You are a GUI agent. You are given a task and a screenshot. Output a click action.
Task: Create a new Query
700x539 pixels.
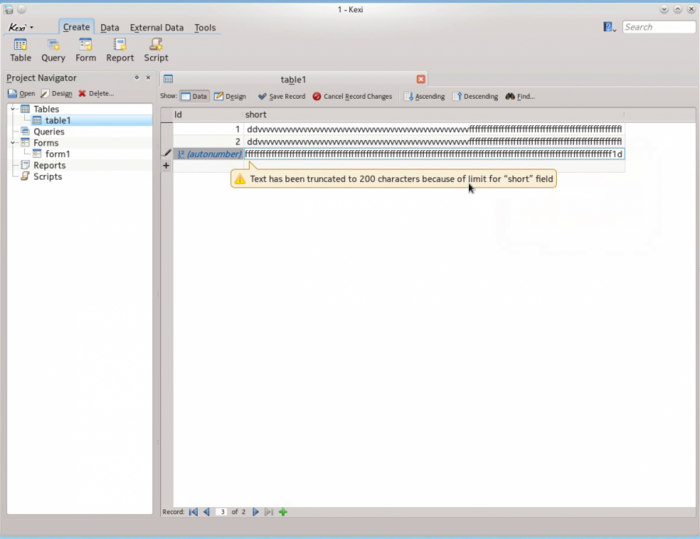click(53, 49)
